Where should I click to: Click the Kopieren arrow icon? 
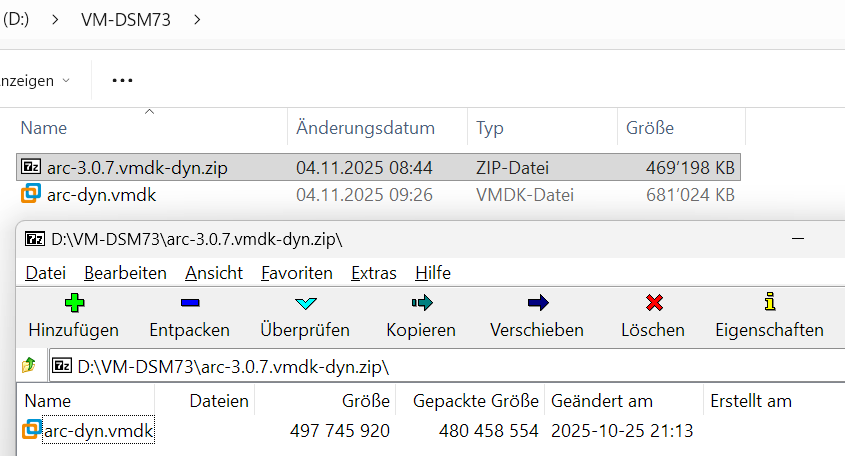pos(422,303)
